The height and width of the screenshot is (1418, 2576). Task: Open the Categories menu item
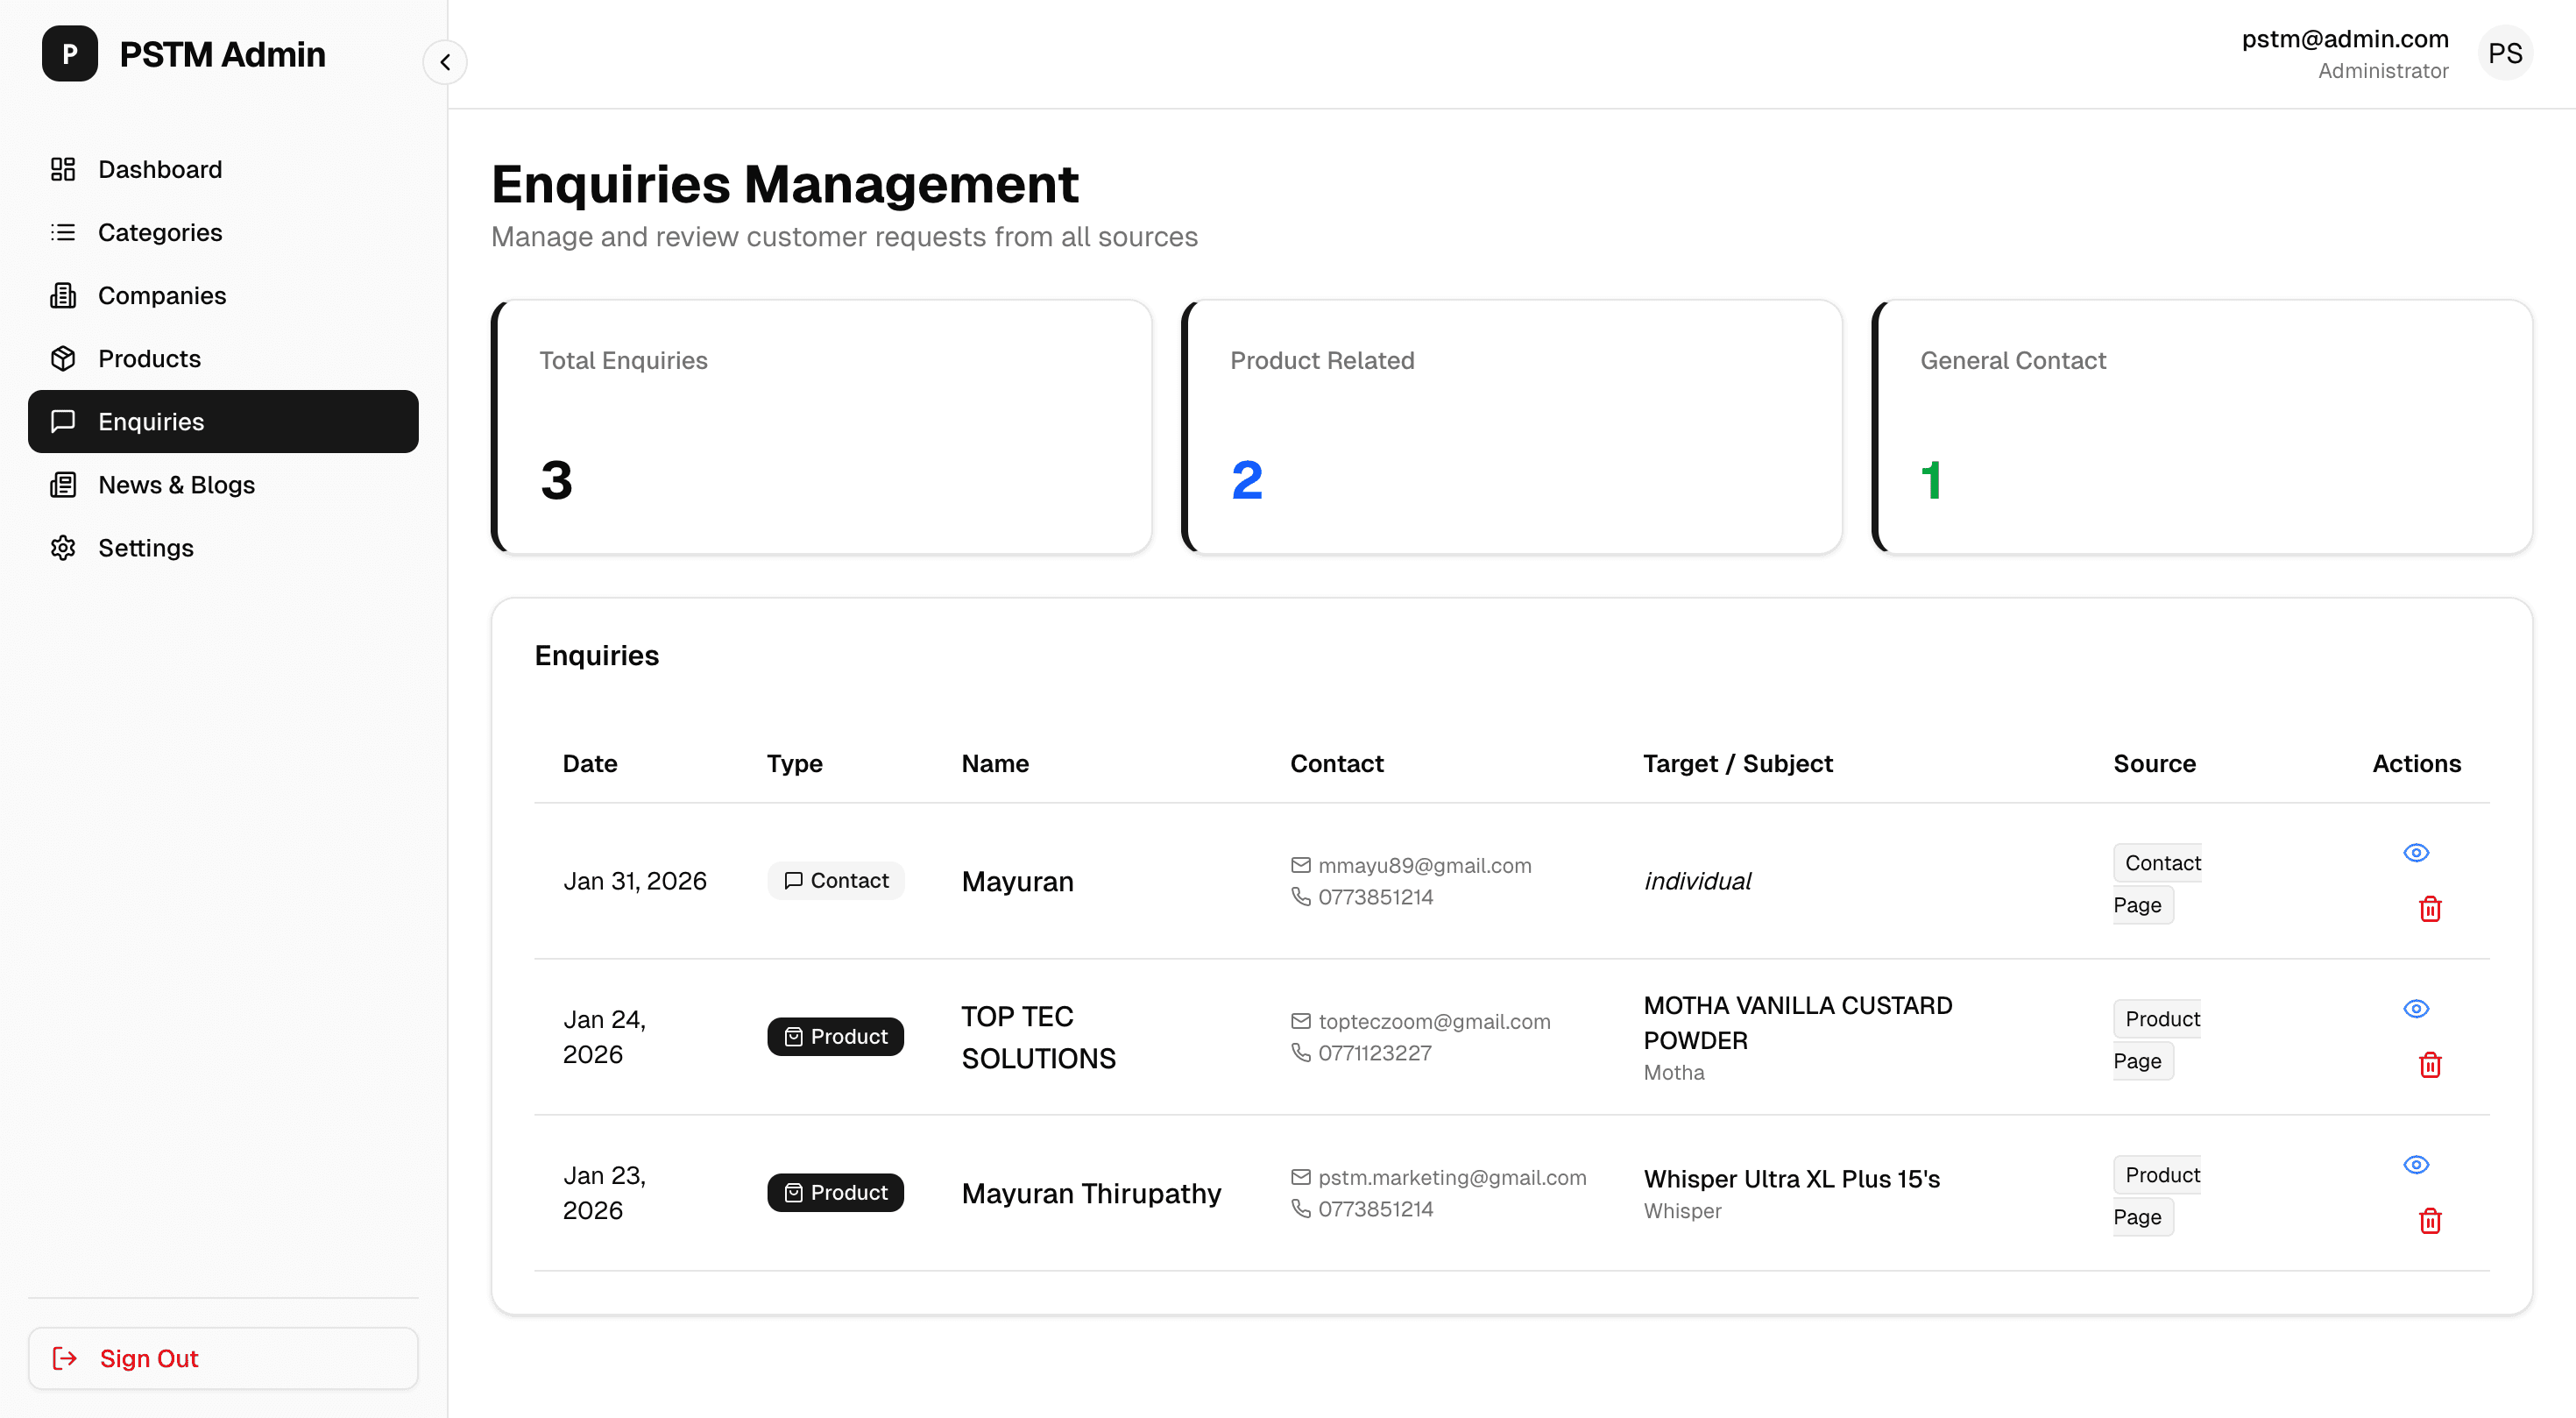(x=223, y=232)
